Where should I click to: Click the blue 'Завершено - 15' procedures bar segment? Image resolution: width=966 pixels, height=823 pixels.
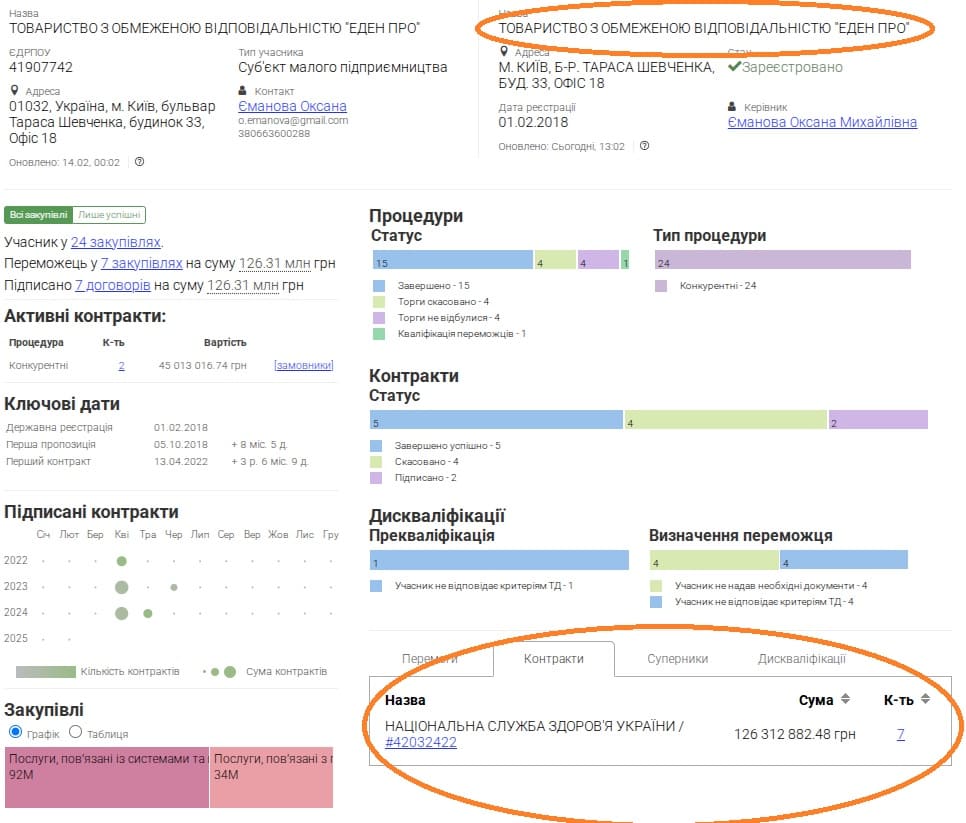tap(451, 260)
